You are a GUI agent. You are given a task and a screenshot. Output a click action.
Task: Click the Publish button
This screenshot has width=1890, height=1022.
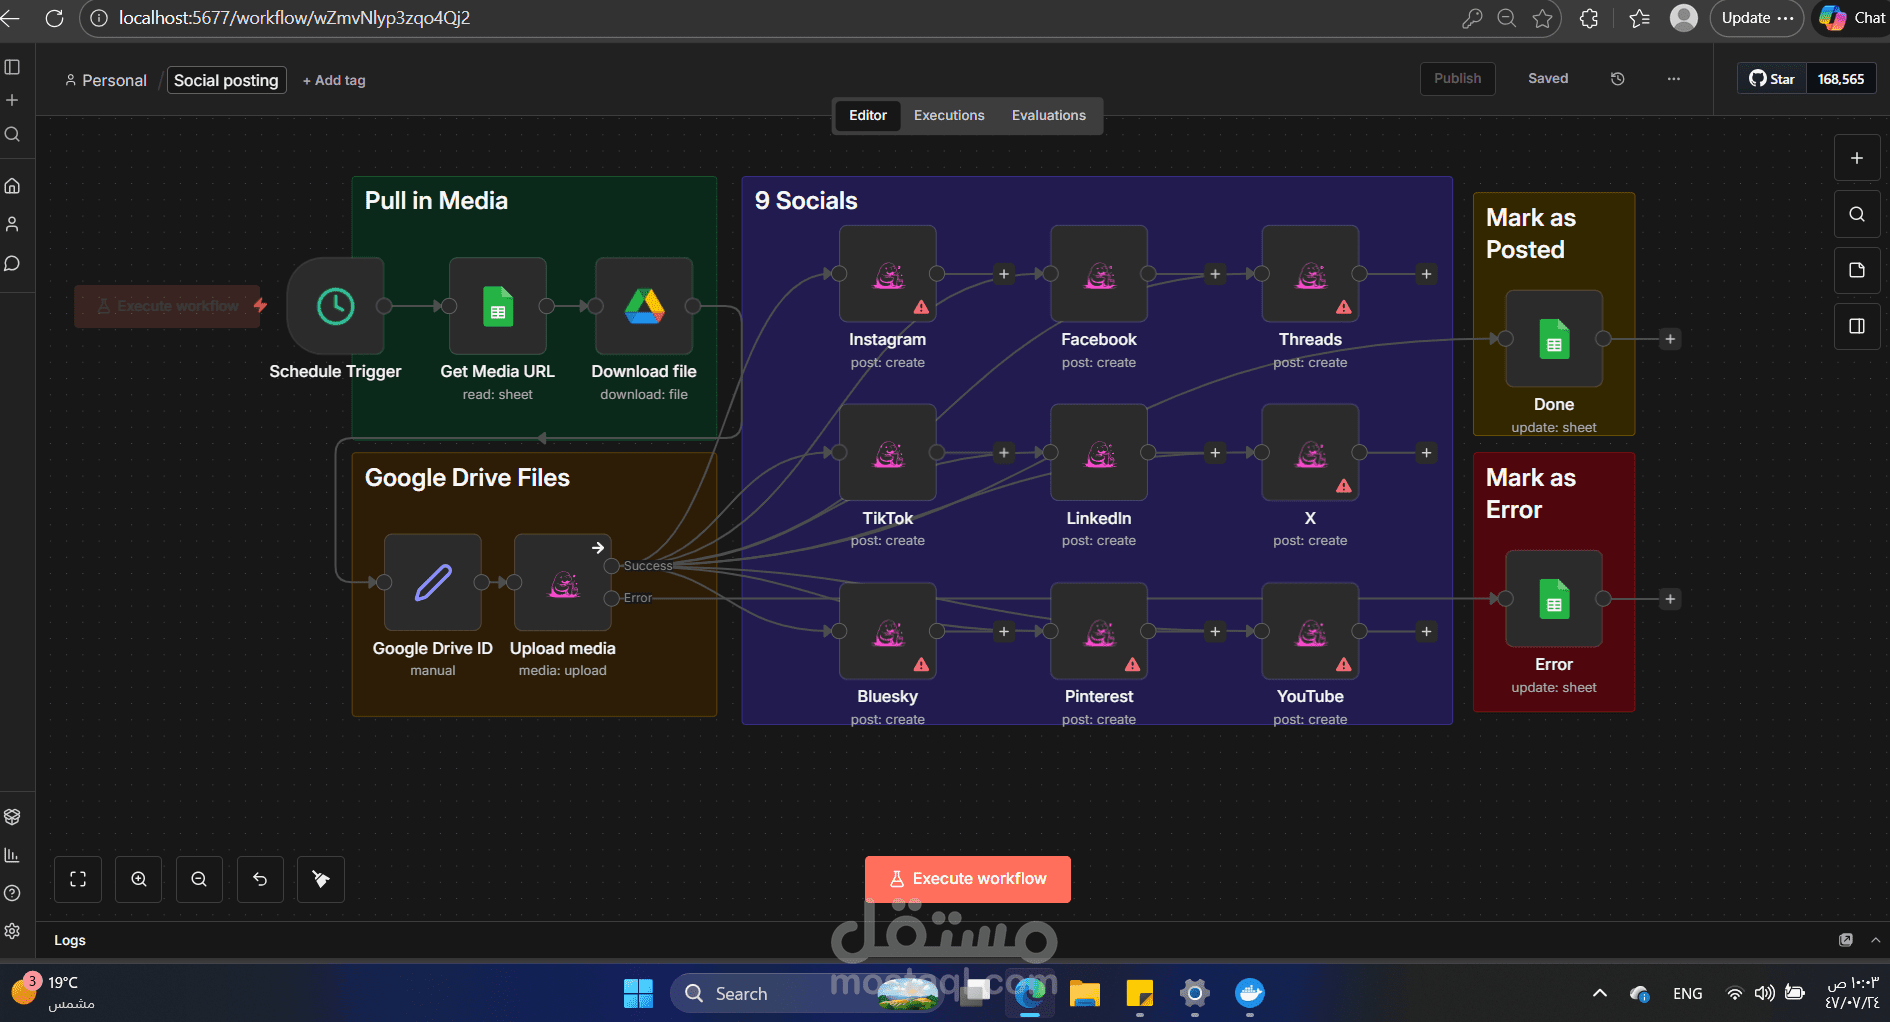click(x=1458, y=79)
